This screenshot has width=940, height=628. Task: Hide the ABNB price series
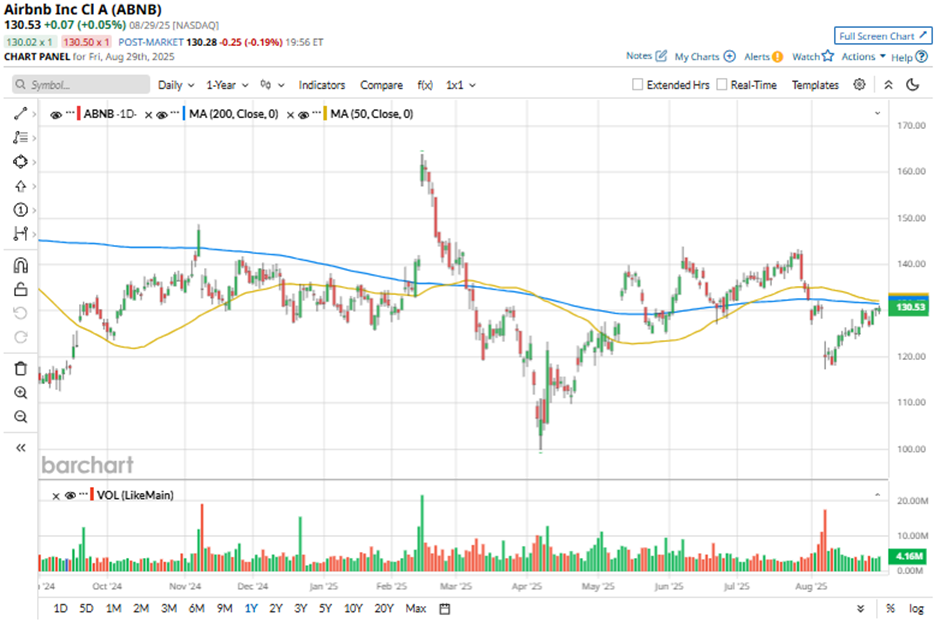click(56, 114)
